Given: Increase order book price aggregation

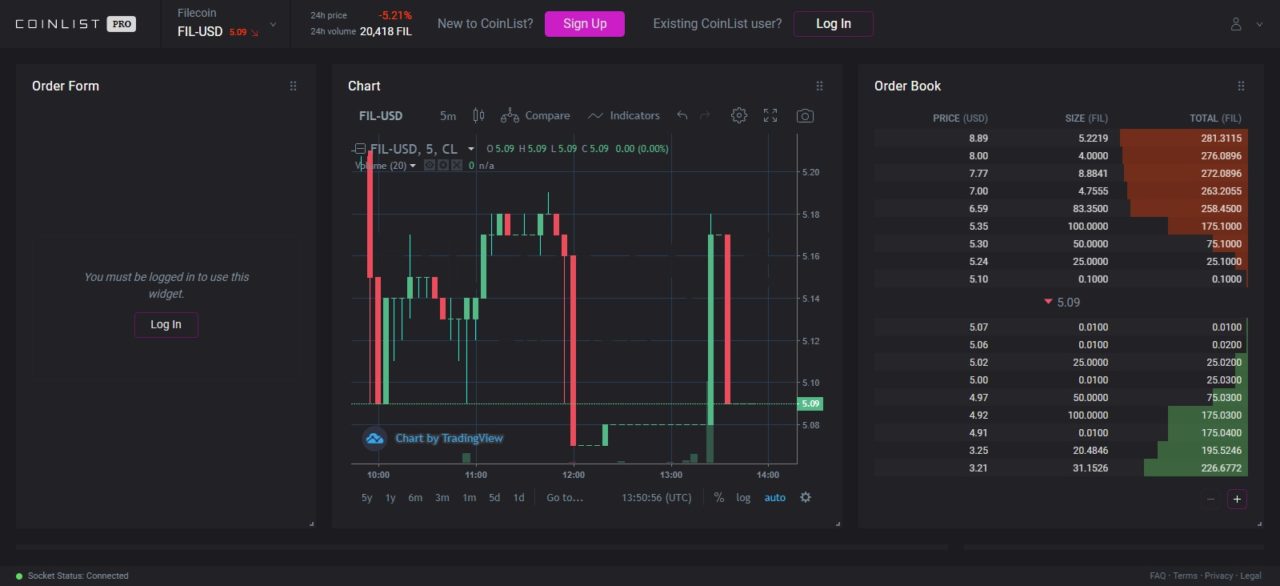Looking at the screenshot, I should 1237,499.
